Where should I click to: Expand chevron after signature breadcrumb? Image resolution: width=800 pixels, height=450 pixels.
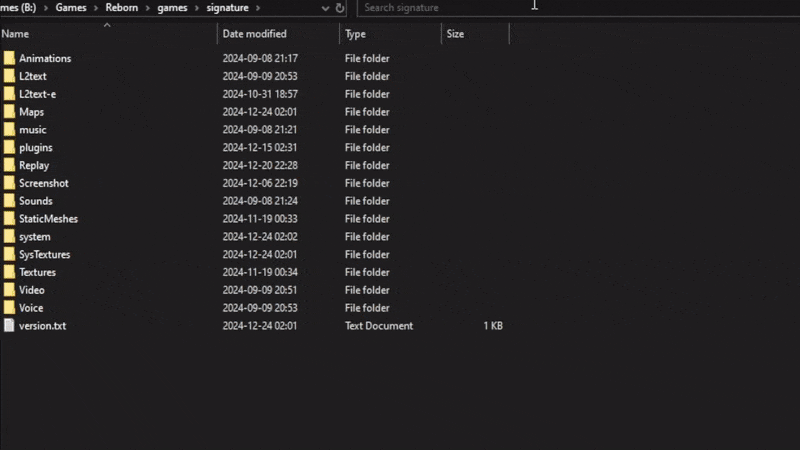click(x=258, y=8)
